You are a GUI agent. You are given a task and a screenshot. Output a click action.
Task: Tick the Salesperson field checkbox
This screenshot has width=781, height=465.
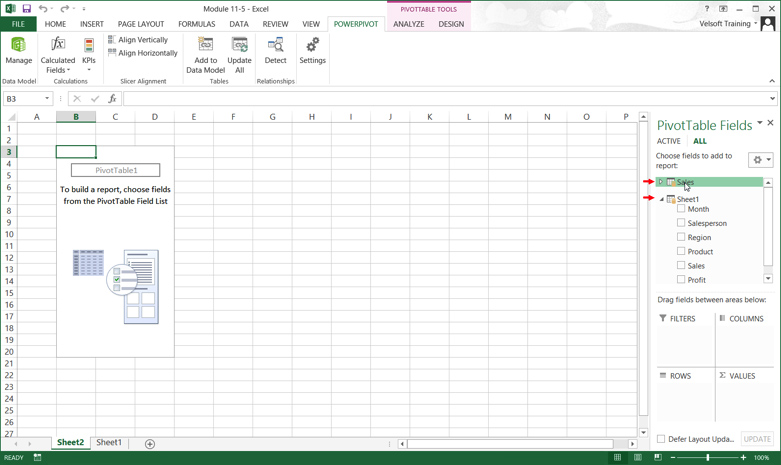coord(681,223)
